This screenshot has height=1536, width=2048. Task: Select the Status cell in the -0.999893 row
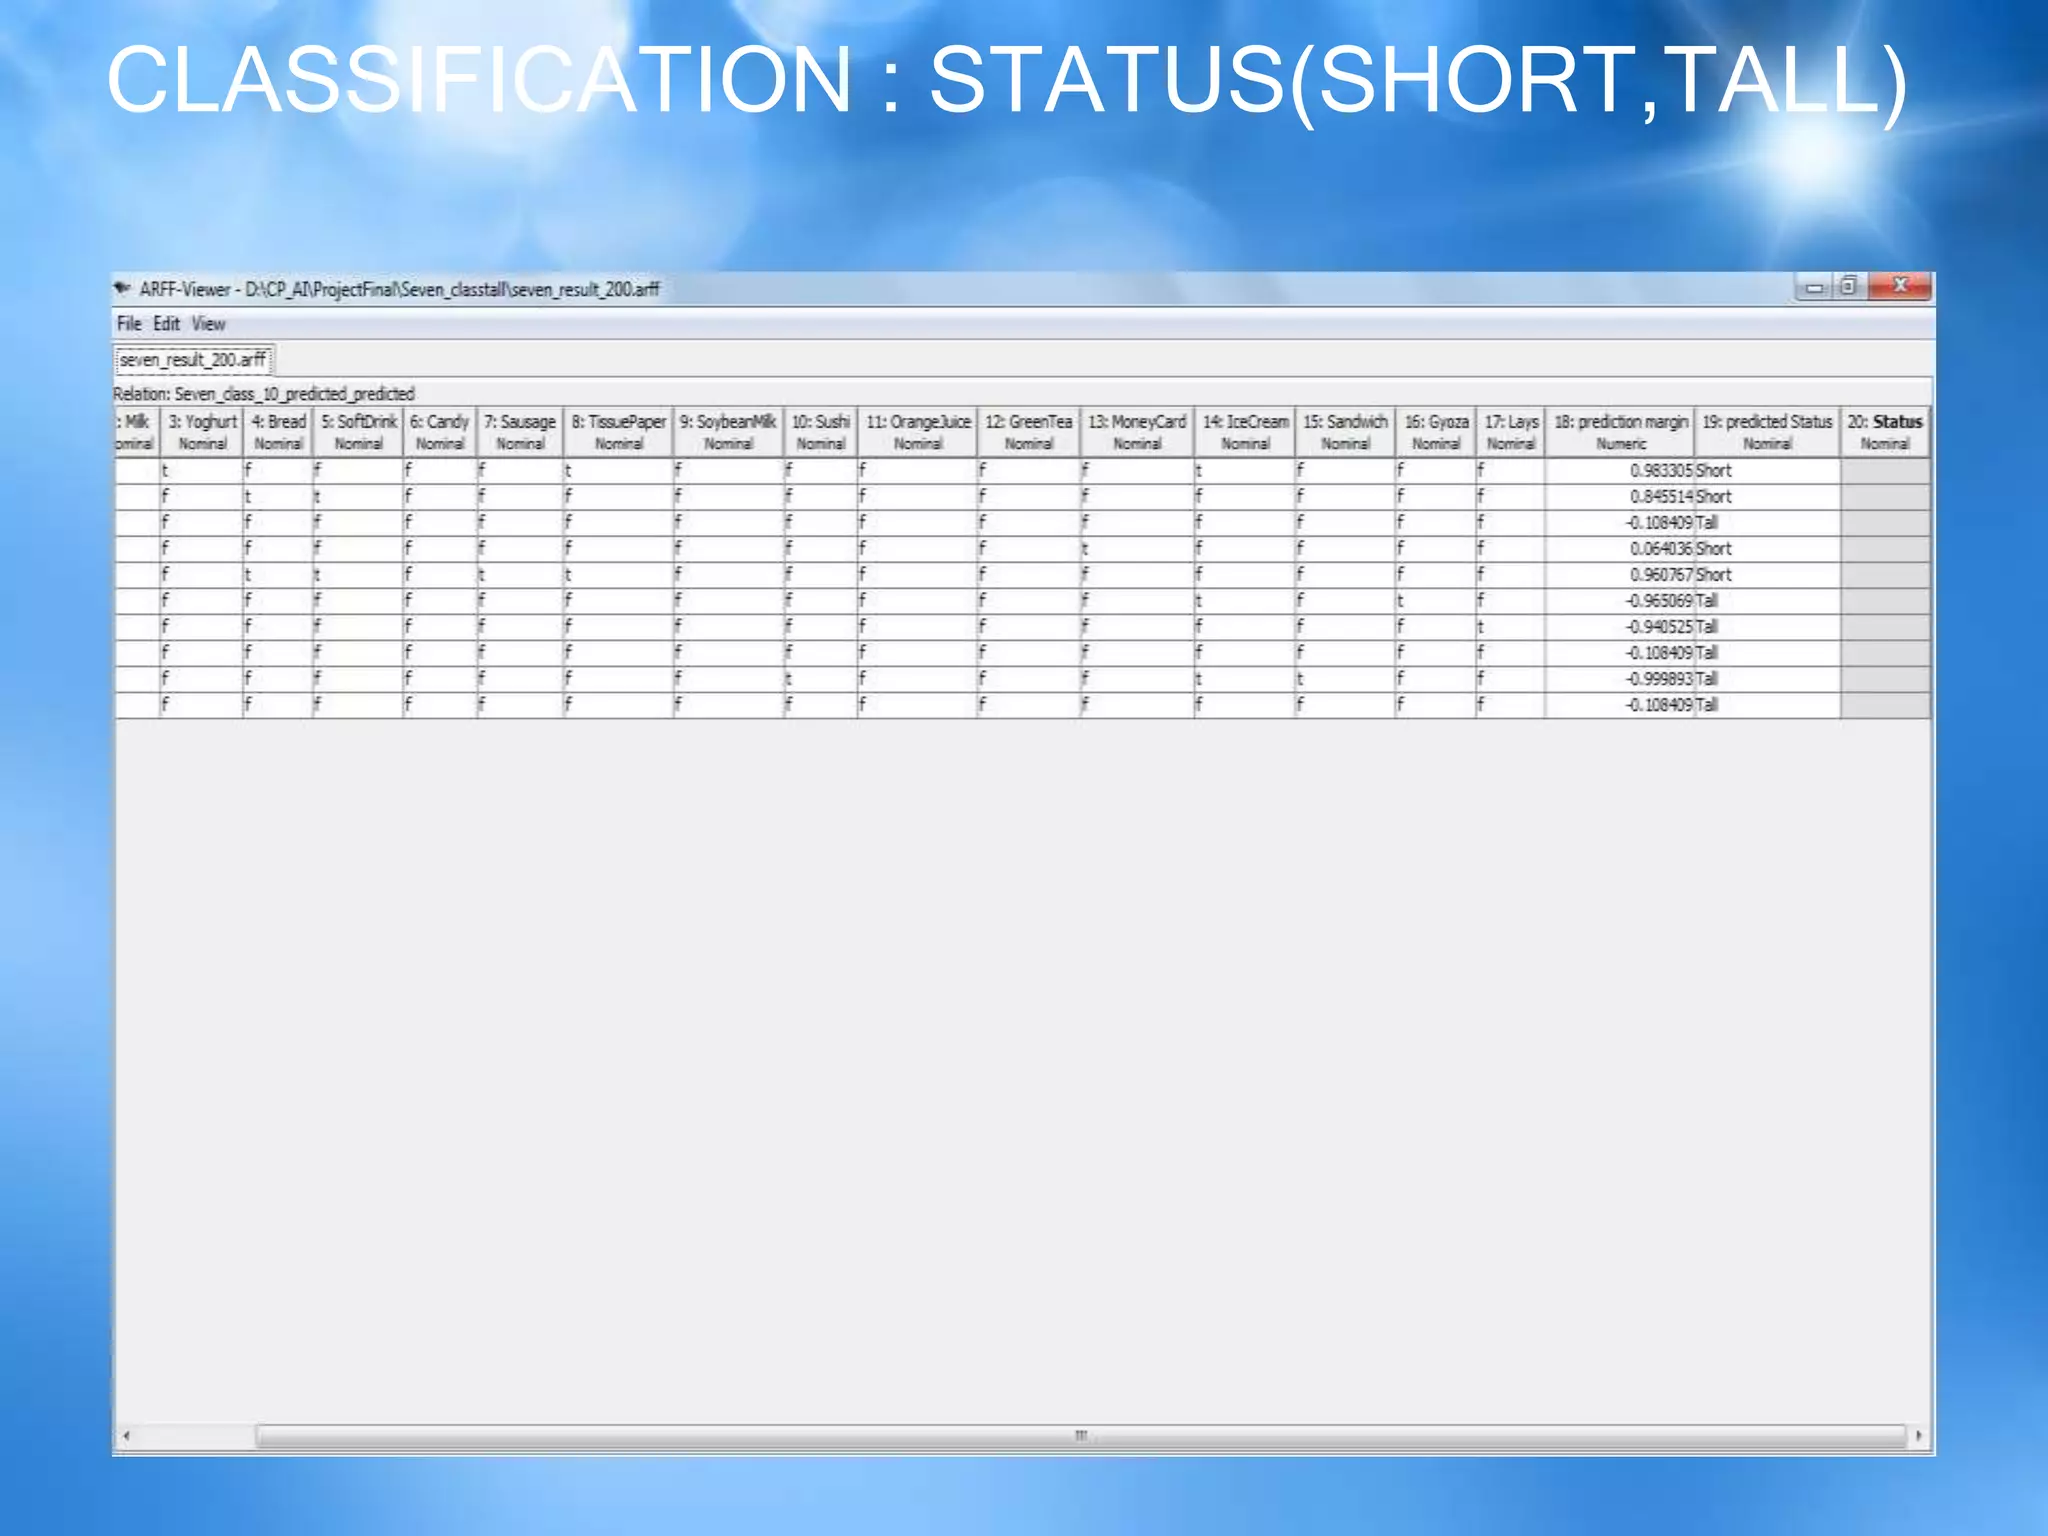click(x=1885, y=679)
